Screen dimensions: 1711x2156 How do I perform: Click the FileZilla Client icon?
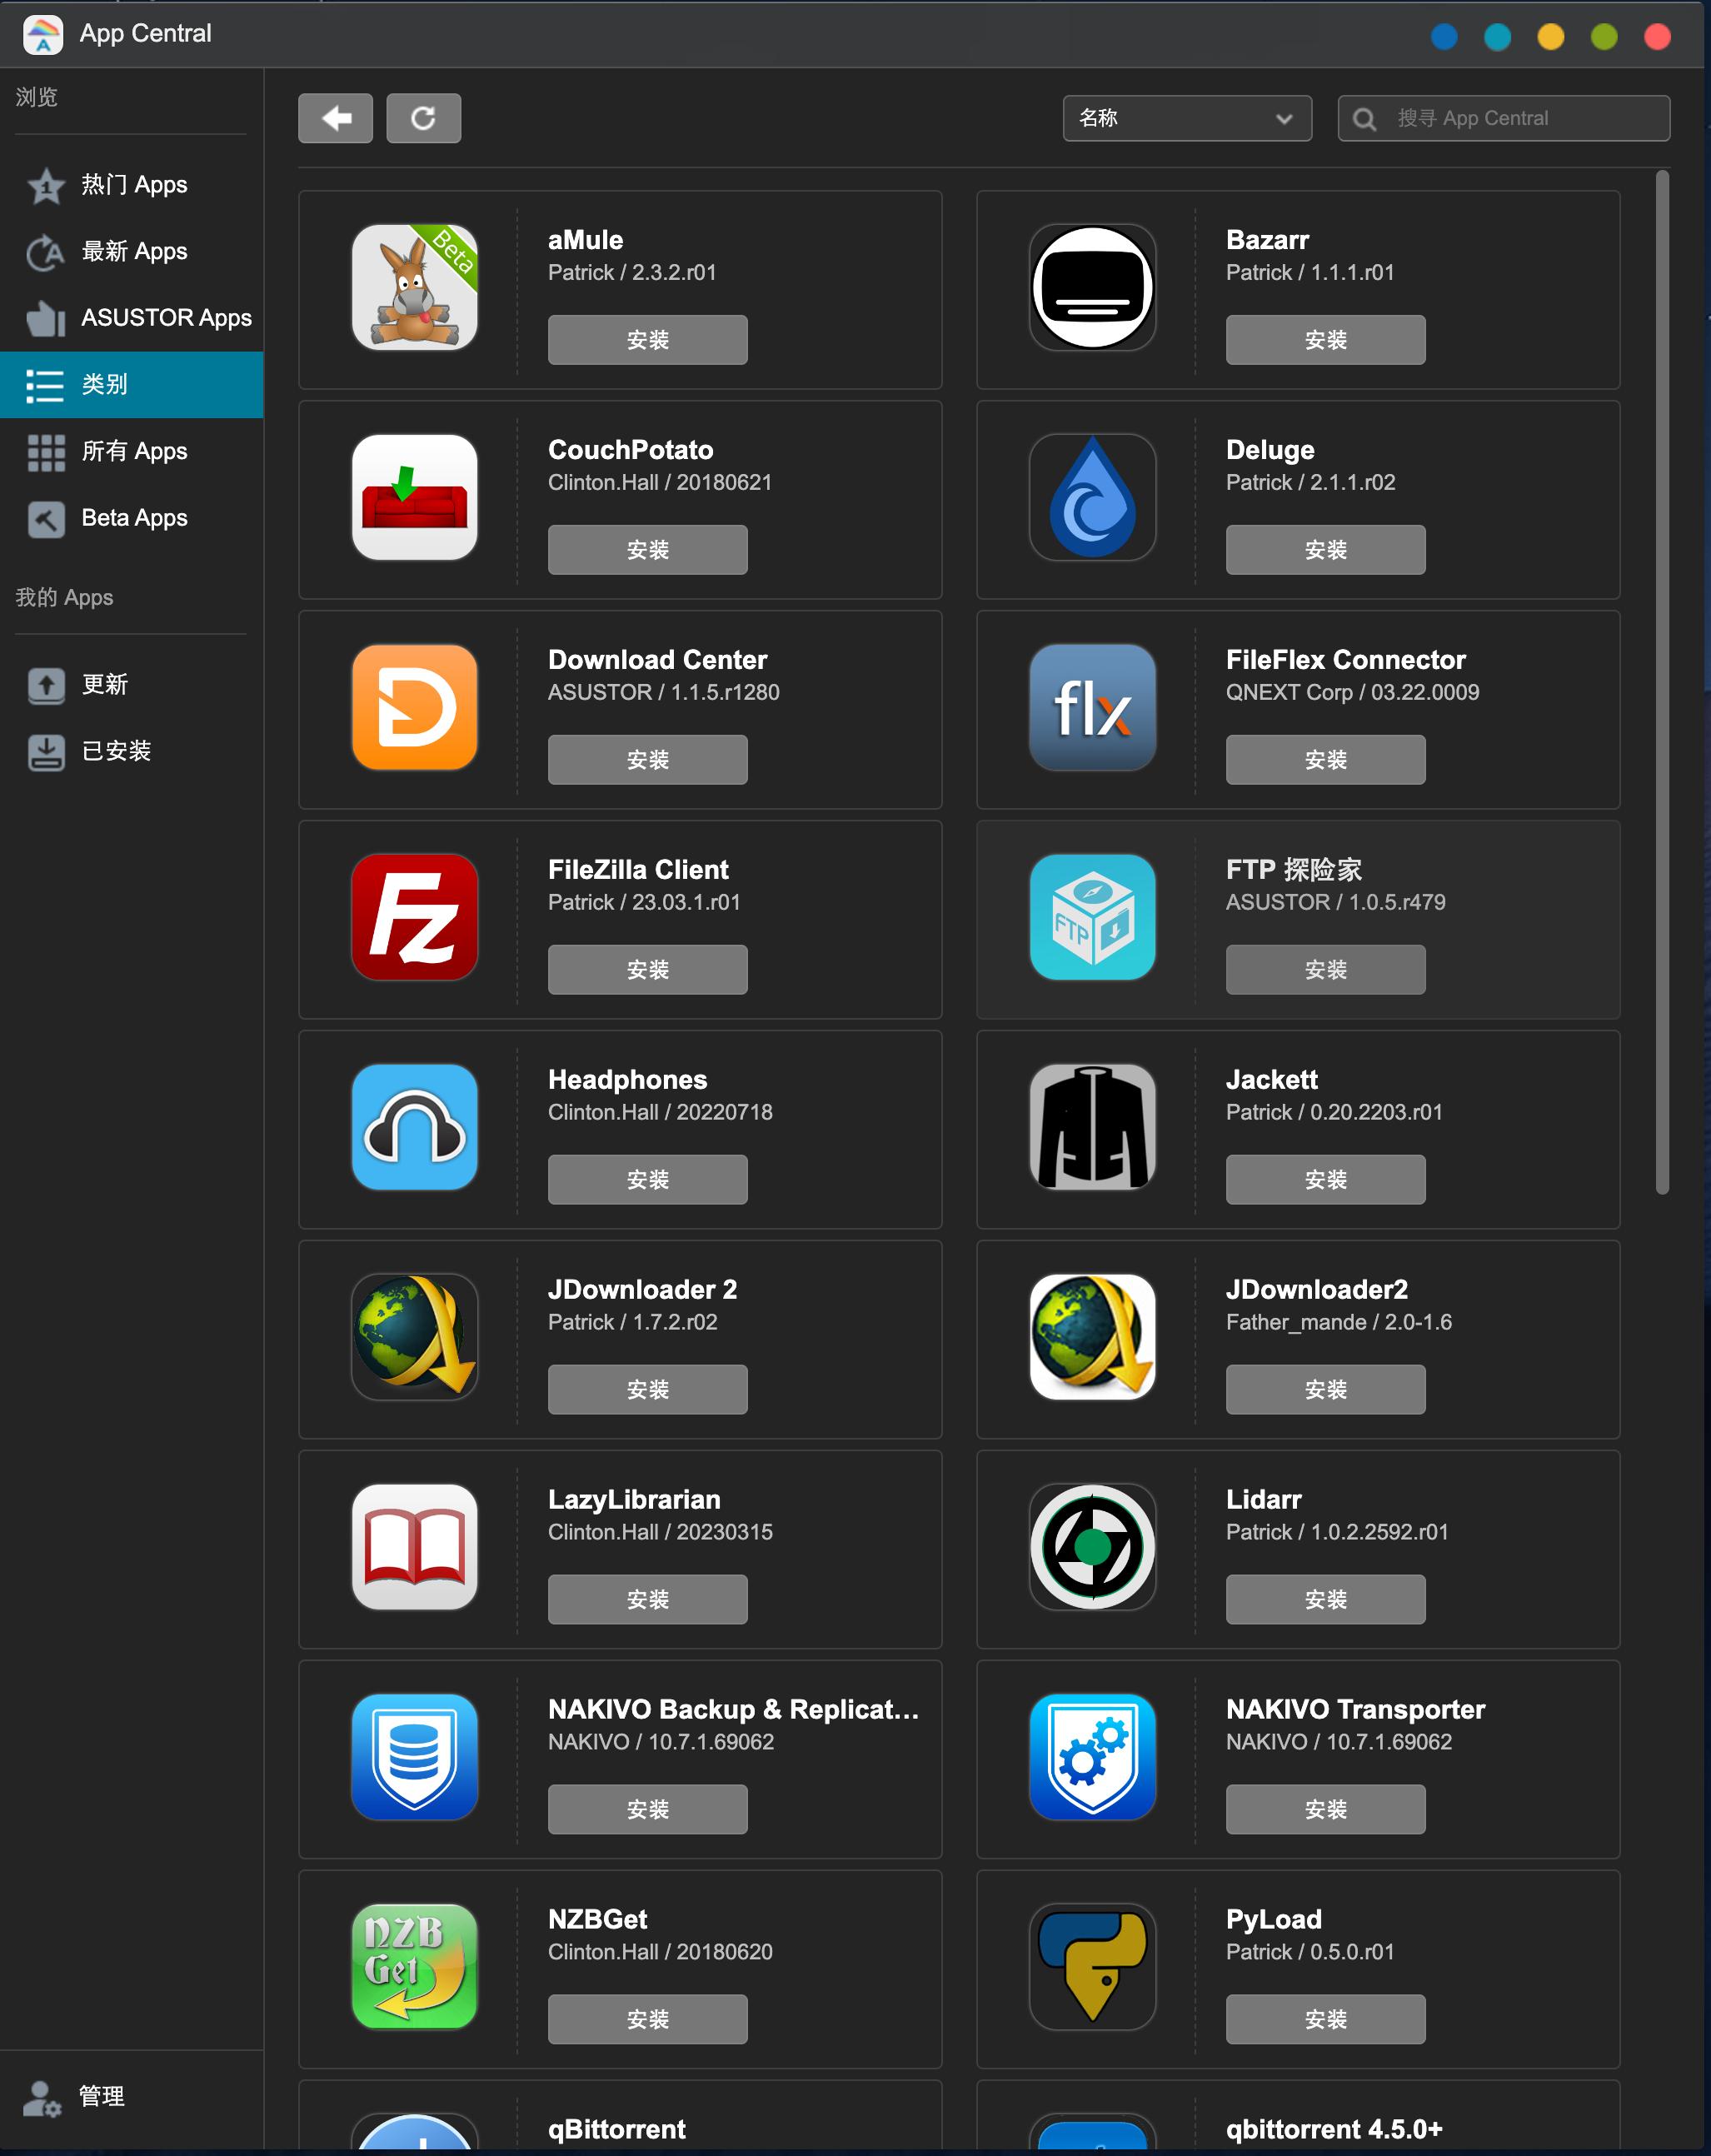point(414,917)
